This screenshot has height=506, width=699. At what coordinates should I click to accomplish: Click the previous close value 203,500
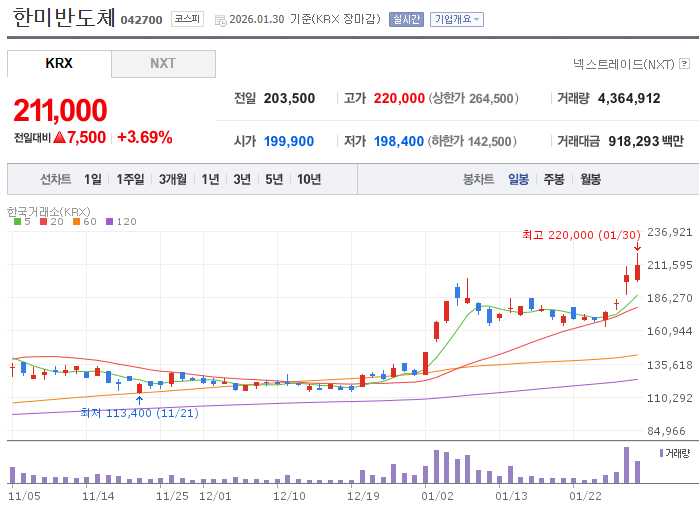[289, 98]
